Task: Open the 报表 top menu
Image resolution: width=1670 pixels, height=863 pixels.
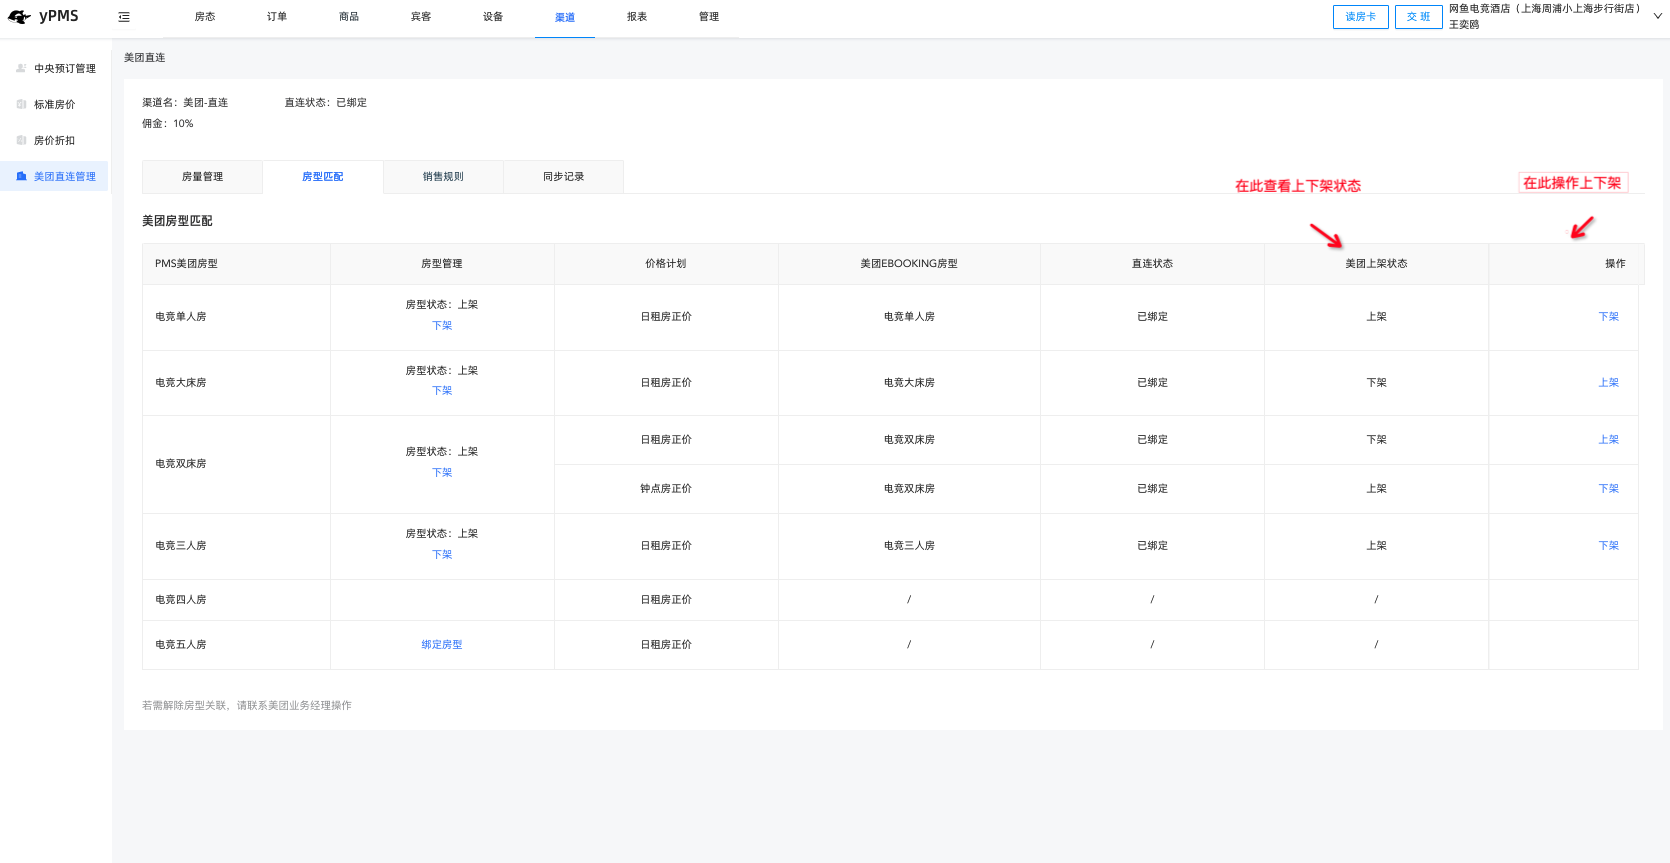Action: 637,17
